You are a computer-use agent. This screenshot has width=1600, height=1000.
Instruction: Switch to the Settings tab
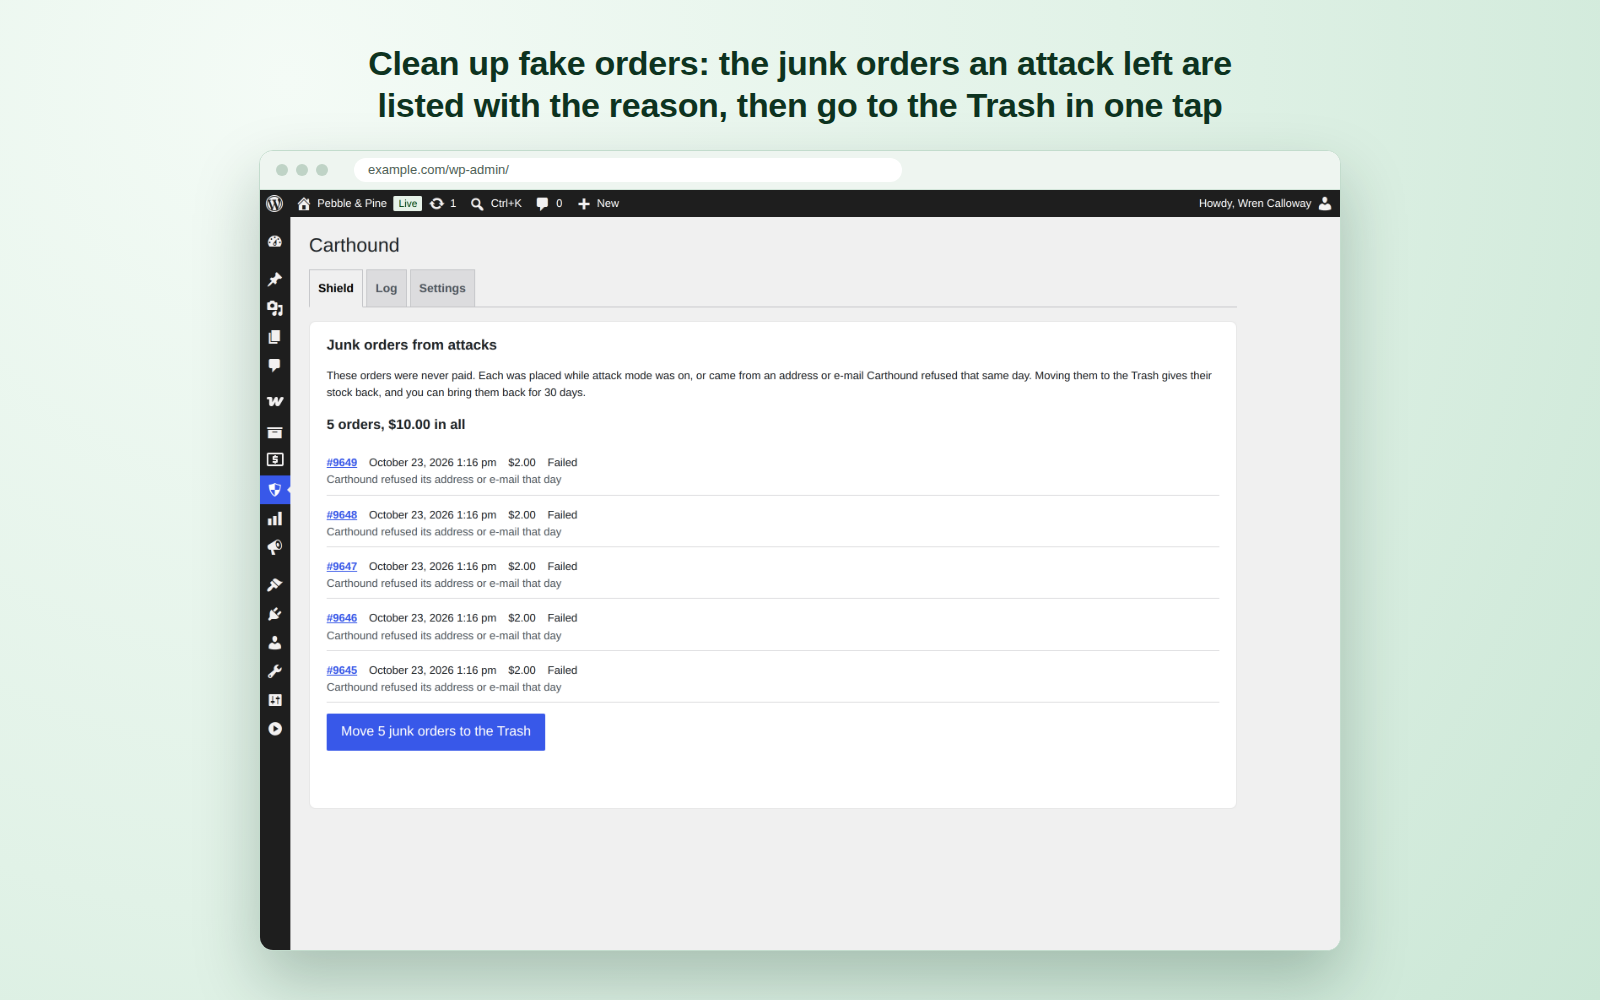click(442, 288)
